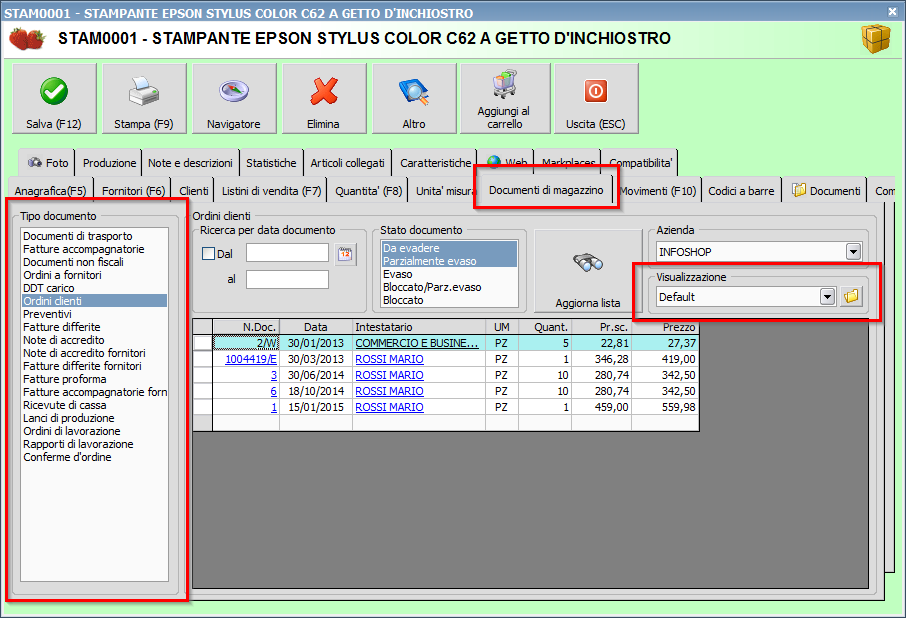
Task: Open the Produzione tab
Action: pyautogui.click(x=109, y=163)
